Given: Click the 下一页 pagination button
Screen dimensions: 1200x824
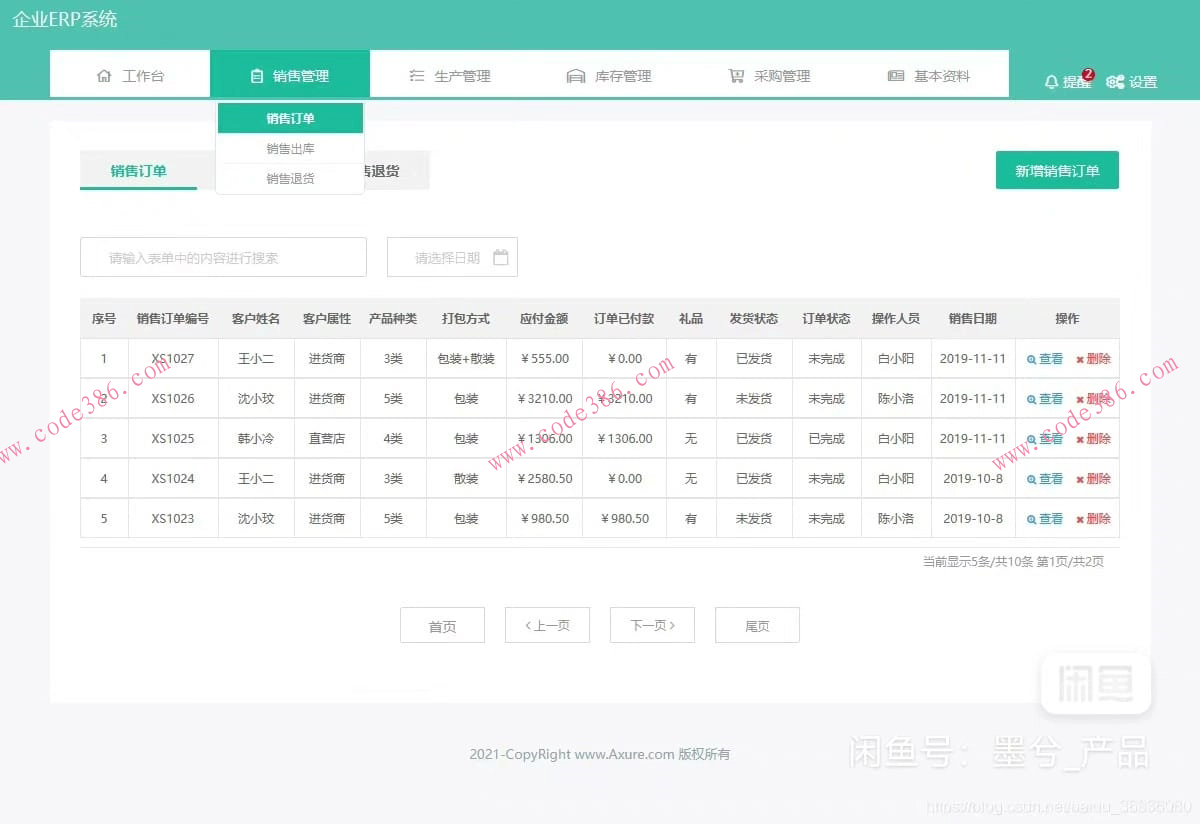Looking at the screenshot, I should click(x=652, y=625).
